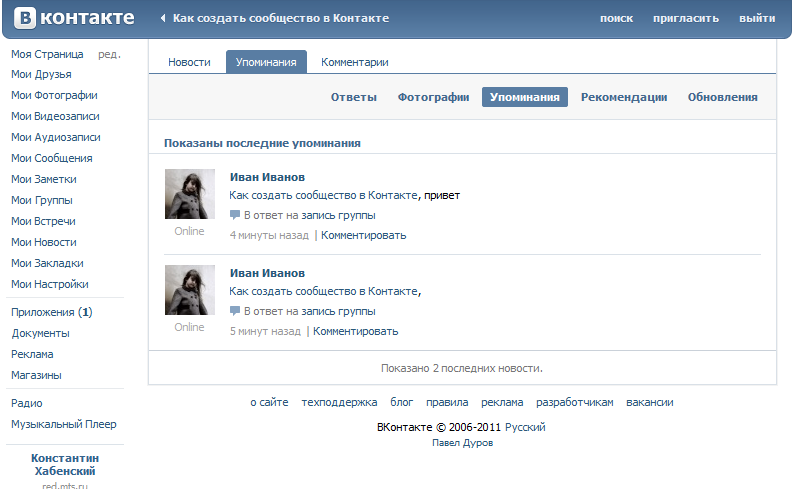Screen dimensions: 799x489
Task: Click Показано 2 последних новости text
Action: (x=462, y=368)
